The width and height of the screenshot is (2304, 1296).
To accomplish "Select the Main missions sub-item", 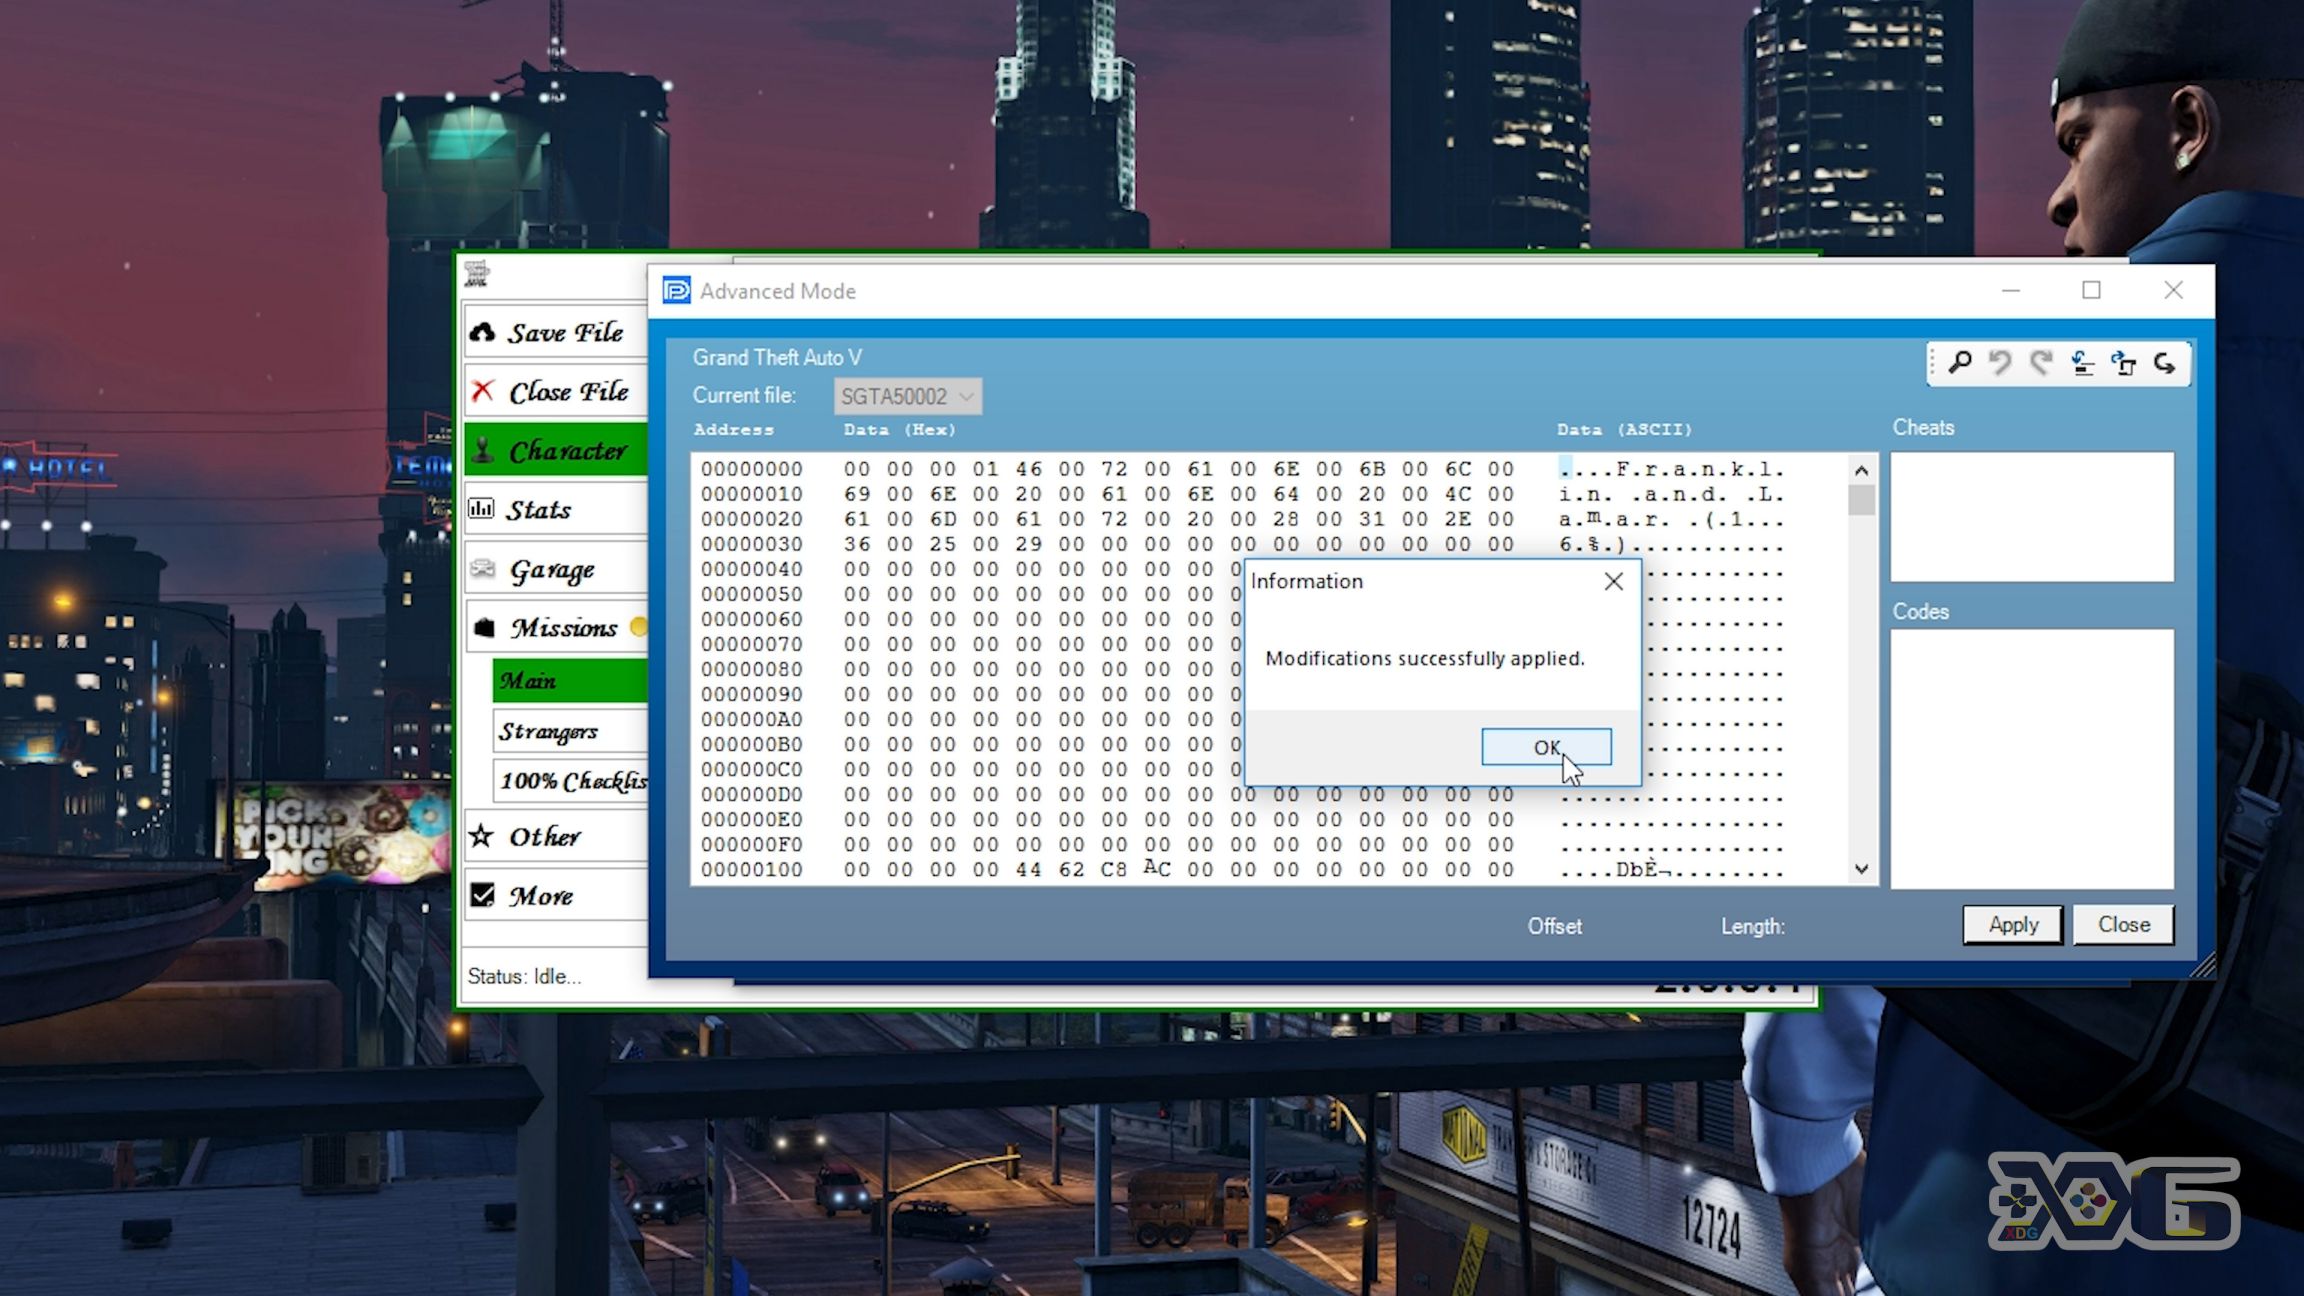I will pyautogui.click(x=570, y=681).
